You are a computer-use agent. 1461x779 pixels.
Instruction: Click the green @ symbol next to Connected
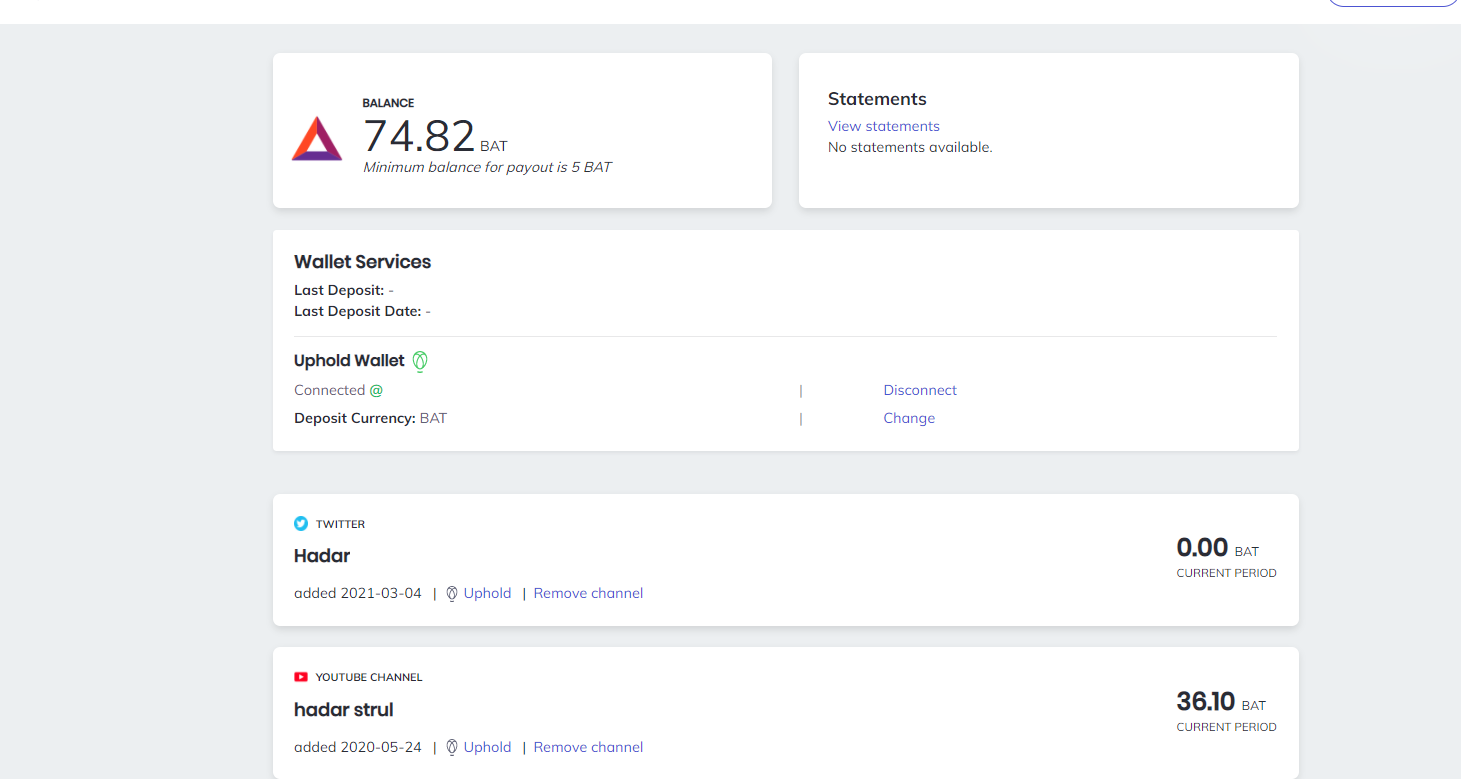[x=376, y=390]
